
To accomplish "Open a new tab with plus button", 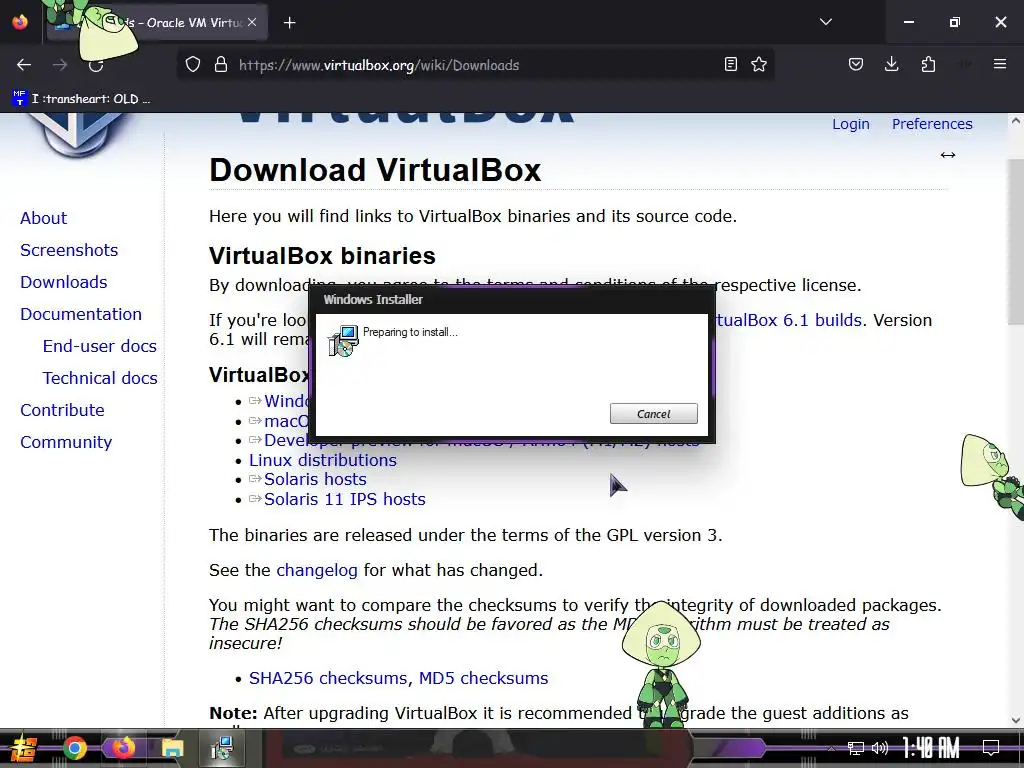I will coord(290,23).
